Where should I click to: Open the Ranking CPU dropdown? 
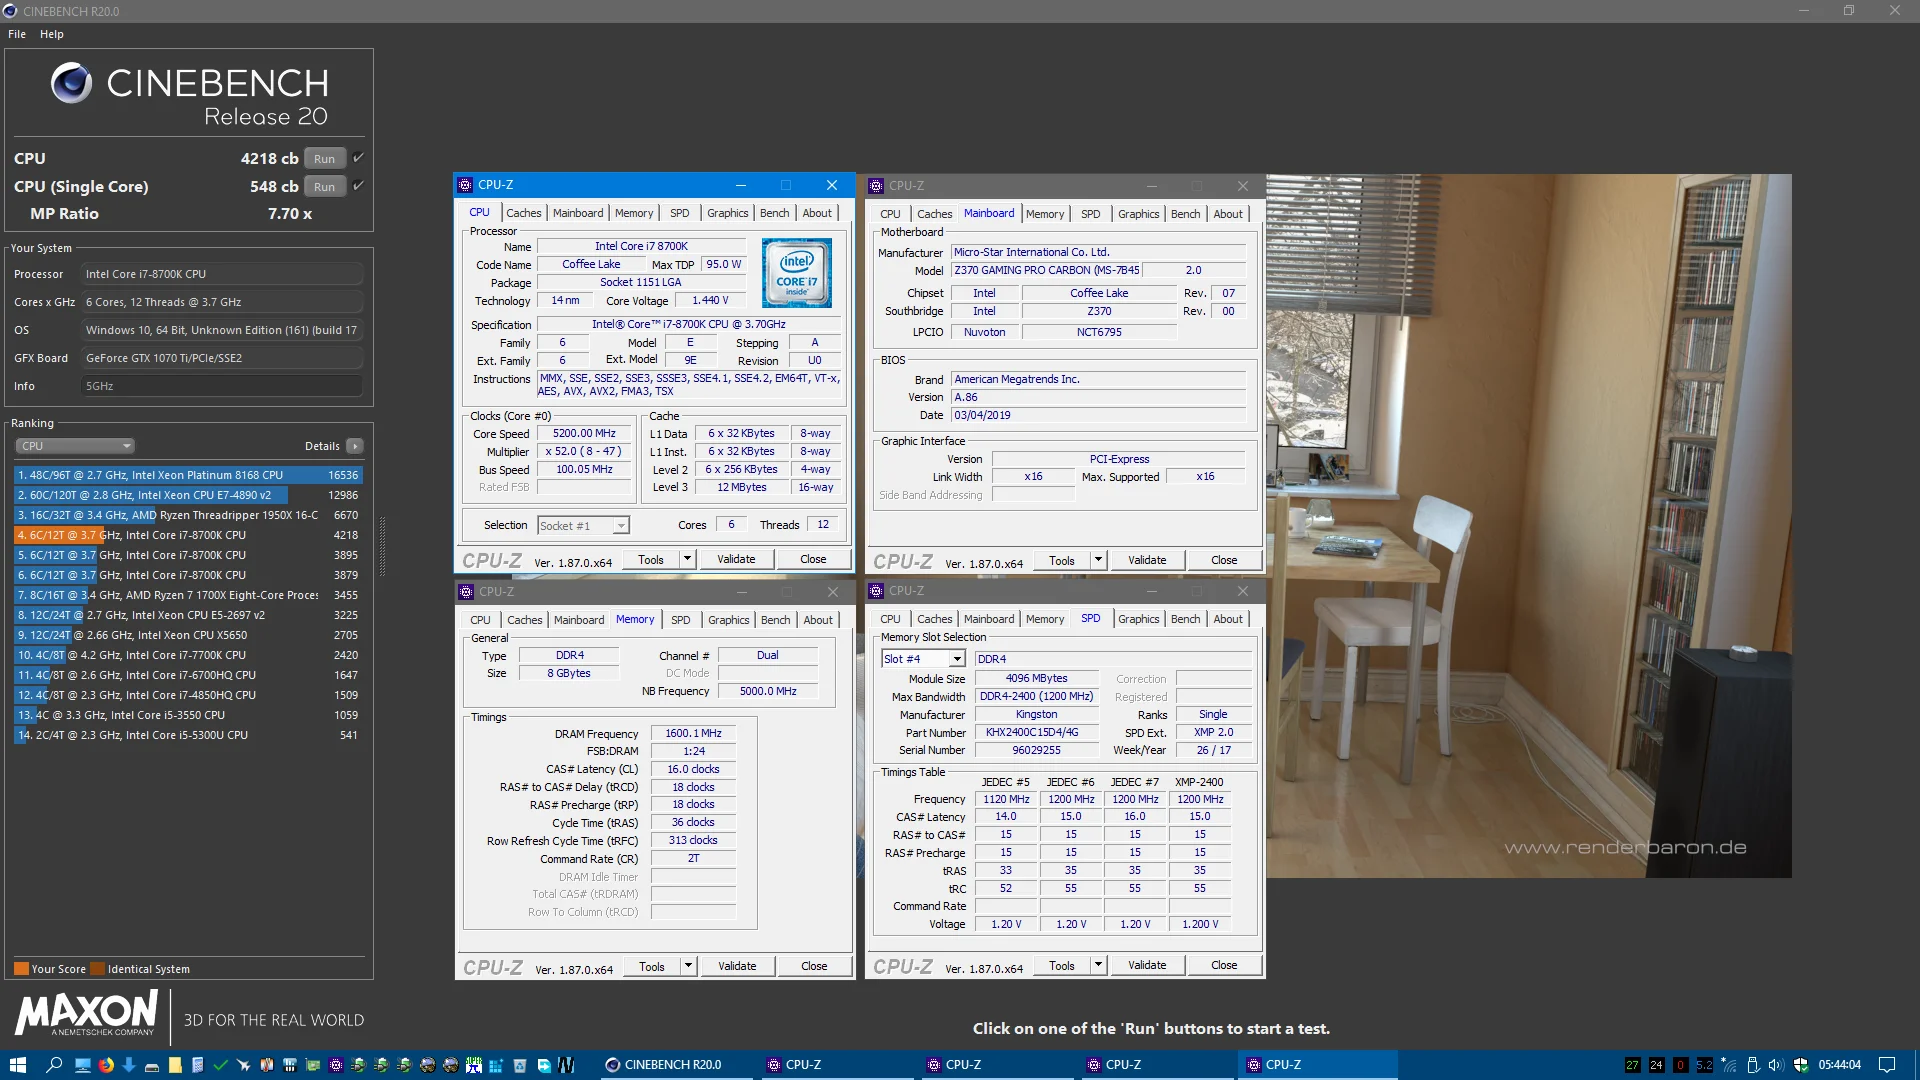coord(75,446)
